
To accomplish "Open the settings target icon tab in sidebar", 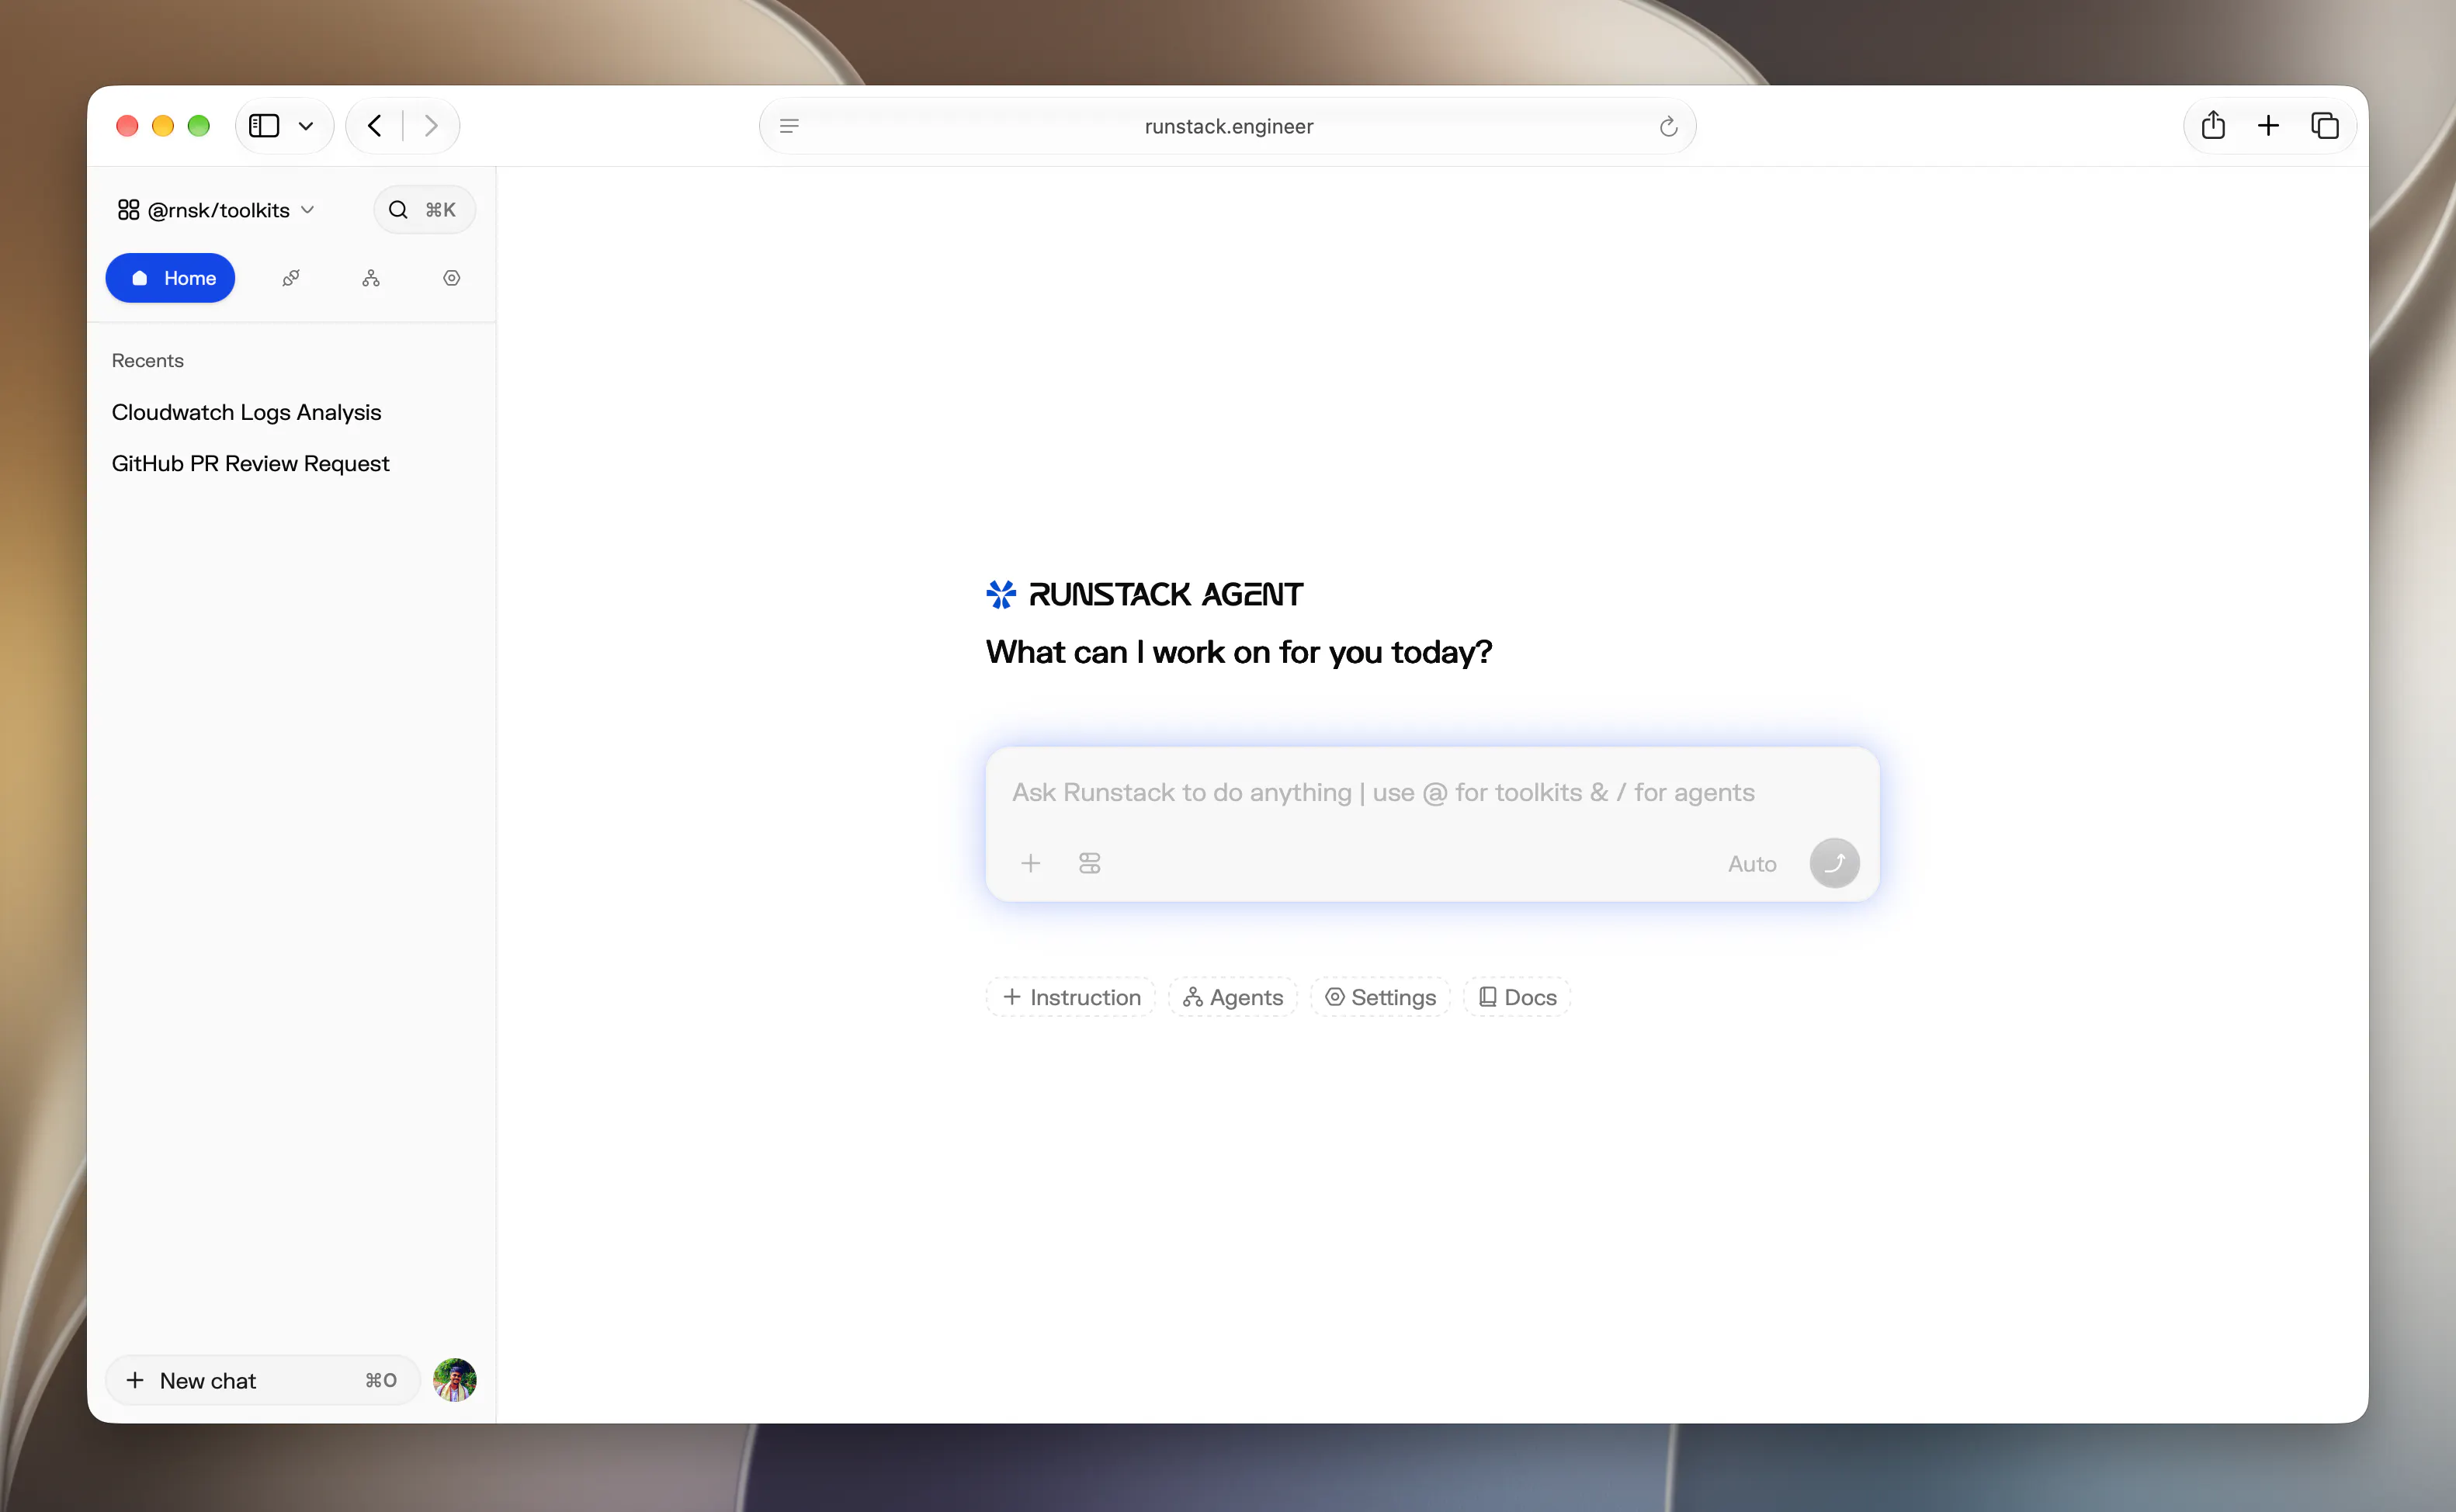I will pos(452,278).
